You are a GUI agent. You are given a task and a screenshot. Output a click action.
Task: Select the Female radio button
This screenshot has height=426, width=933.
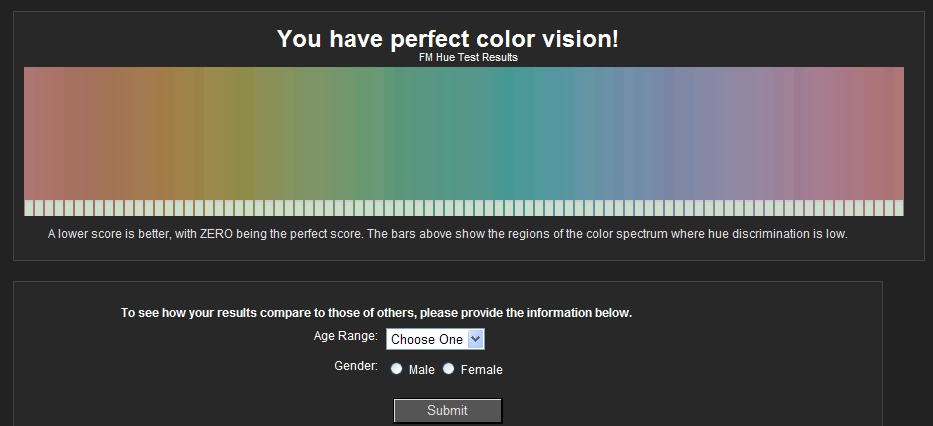pos(448,369)
